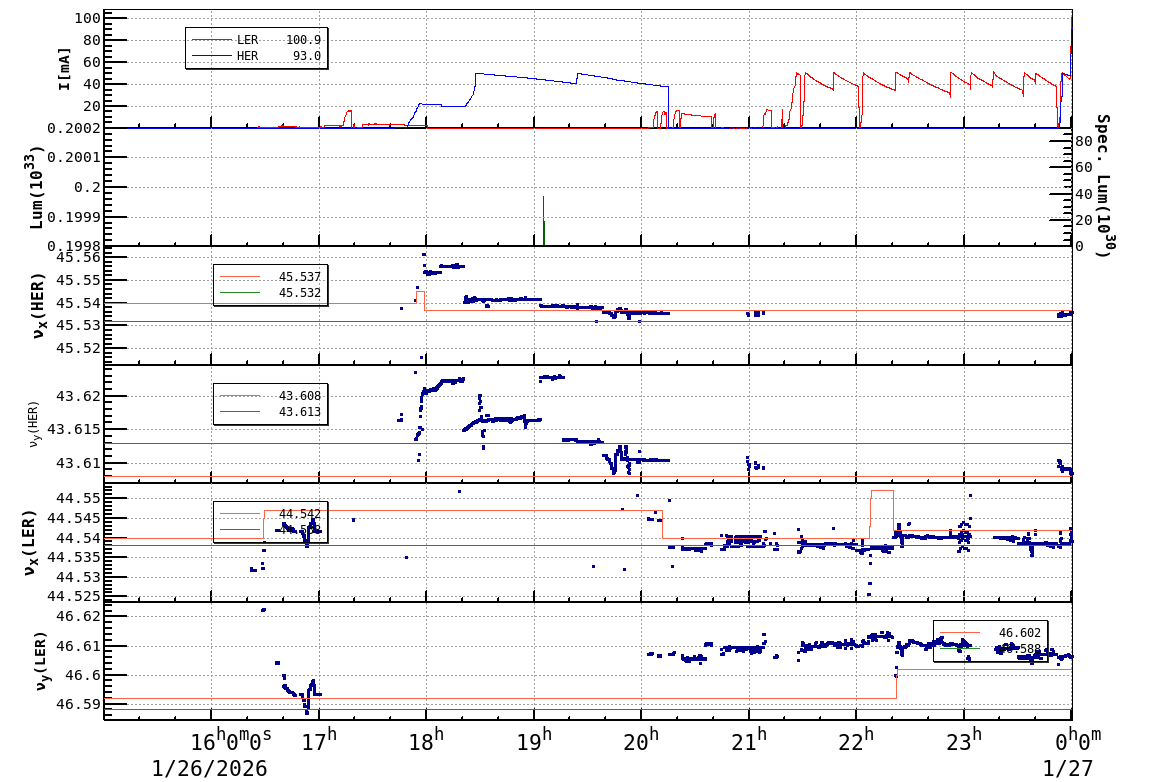Click the 45.537 legend value
The width and height of the screenshot is (1154, 782).
pyautogui.click(x=300, y=277)
